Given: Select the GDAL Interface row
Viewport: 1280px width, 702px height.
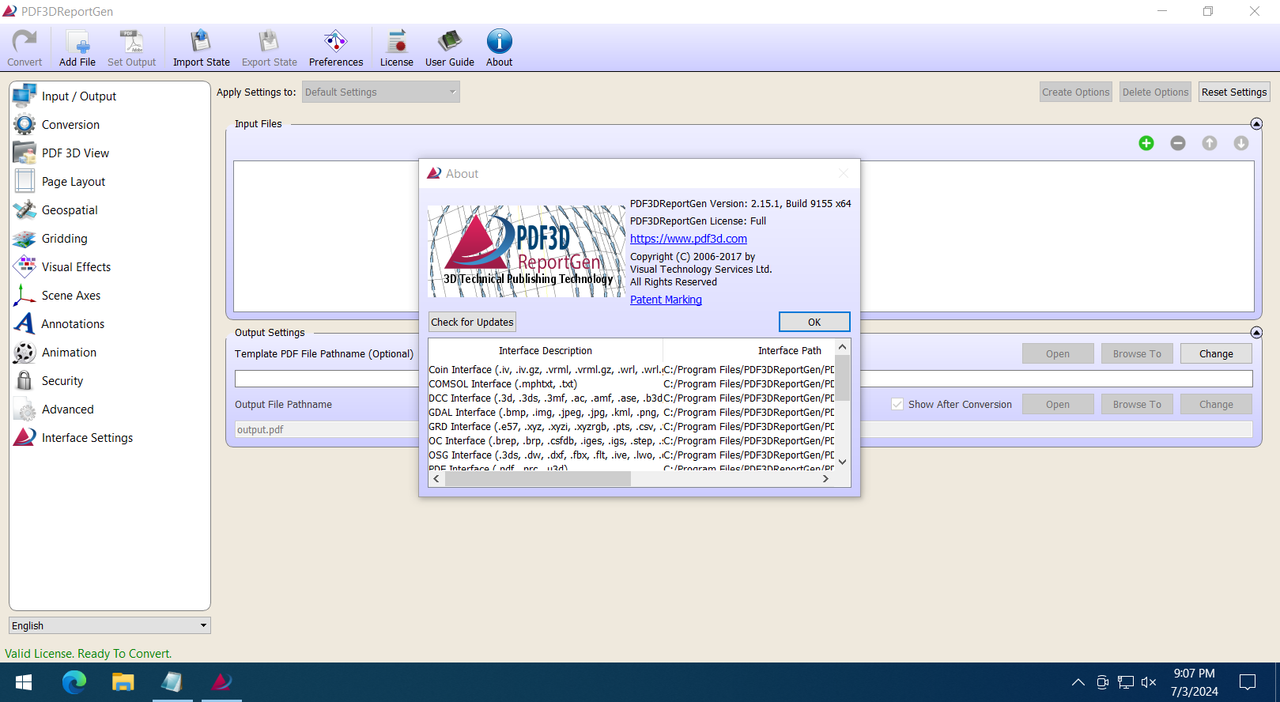Looking at the screenshot, I should click(x=631, y=412).
